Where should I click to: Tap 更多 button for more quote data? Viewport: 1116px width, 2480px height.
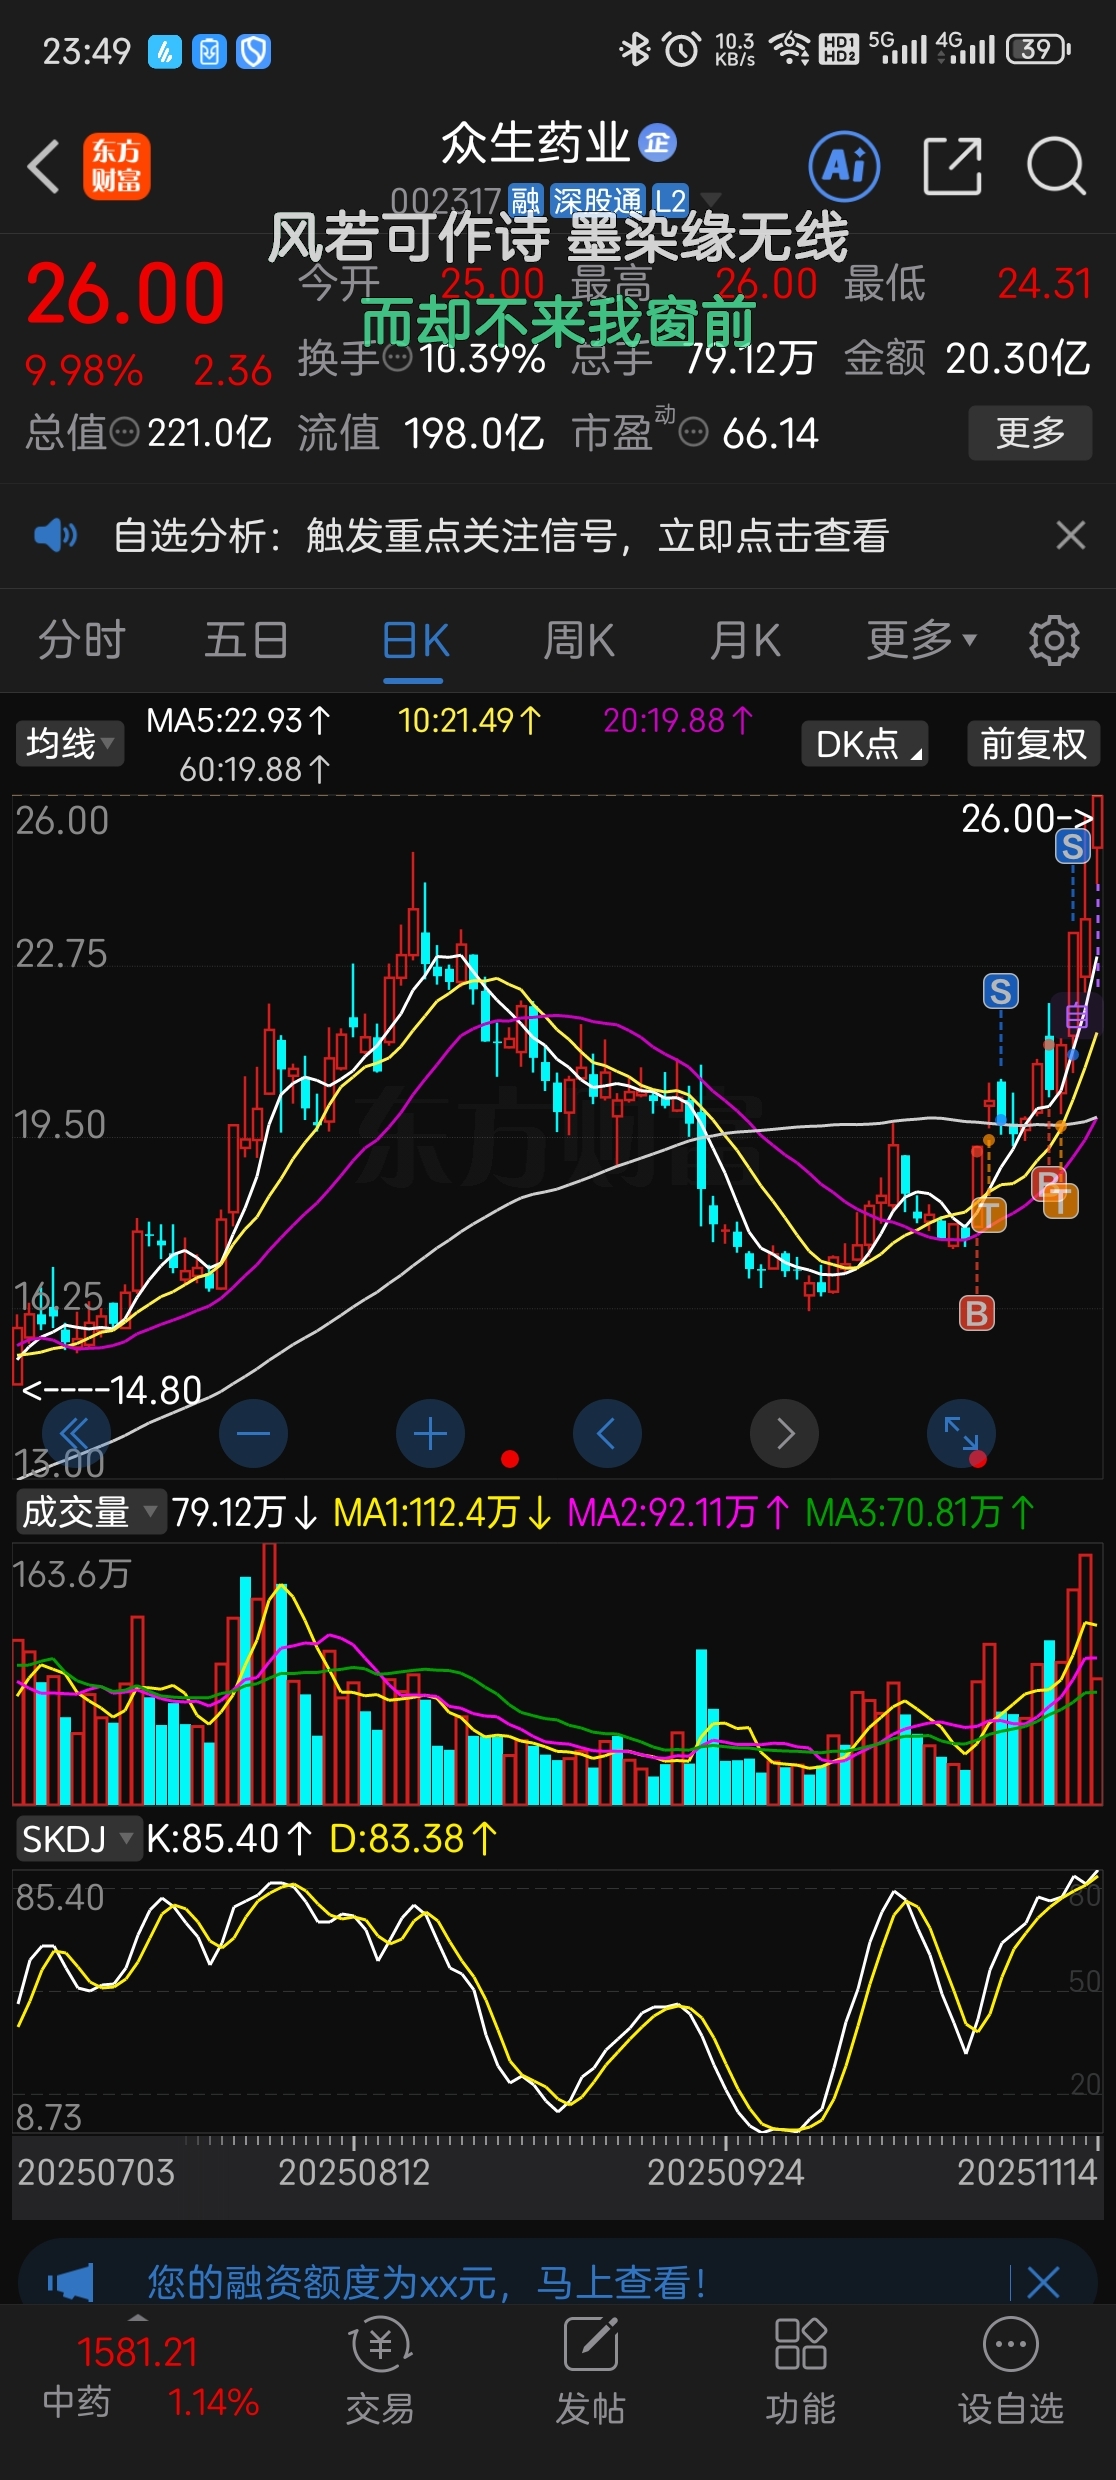pyautogui.click(x=1030, y=433)
